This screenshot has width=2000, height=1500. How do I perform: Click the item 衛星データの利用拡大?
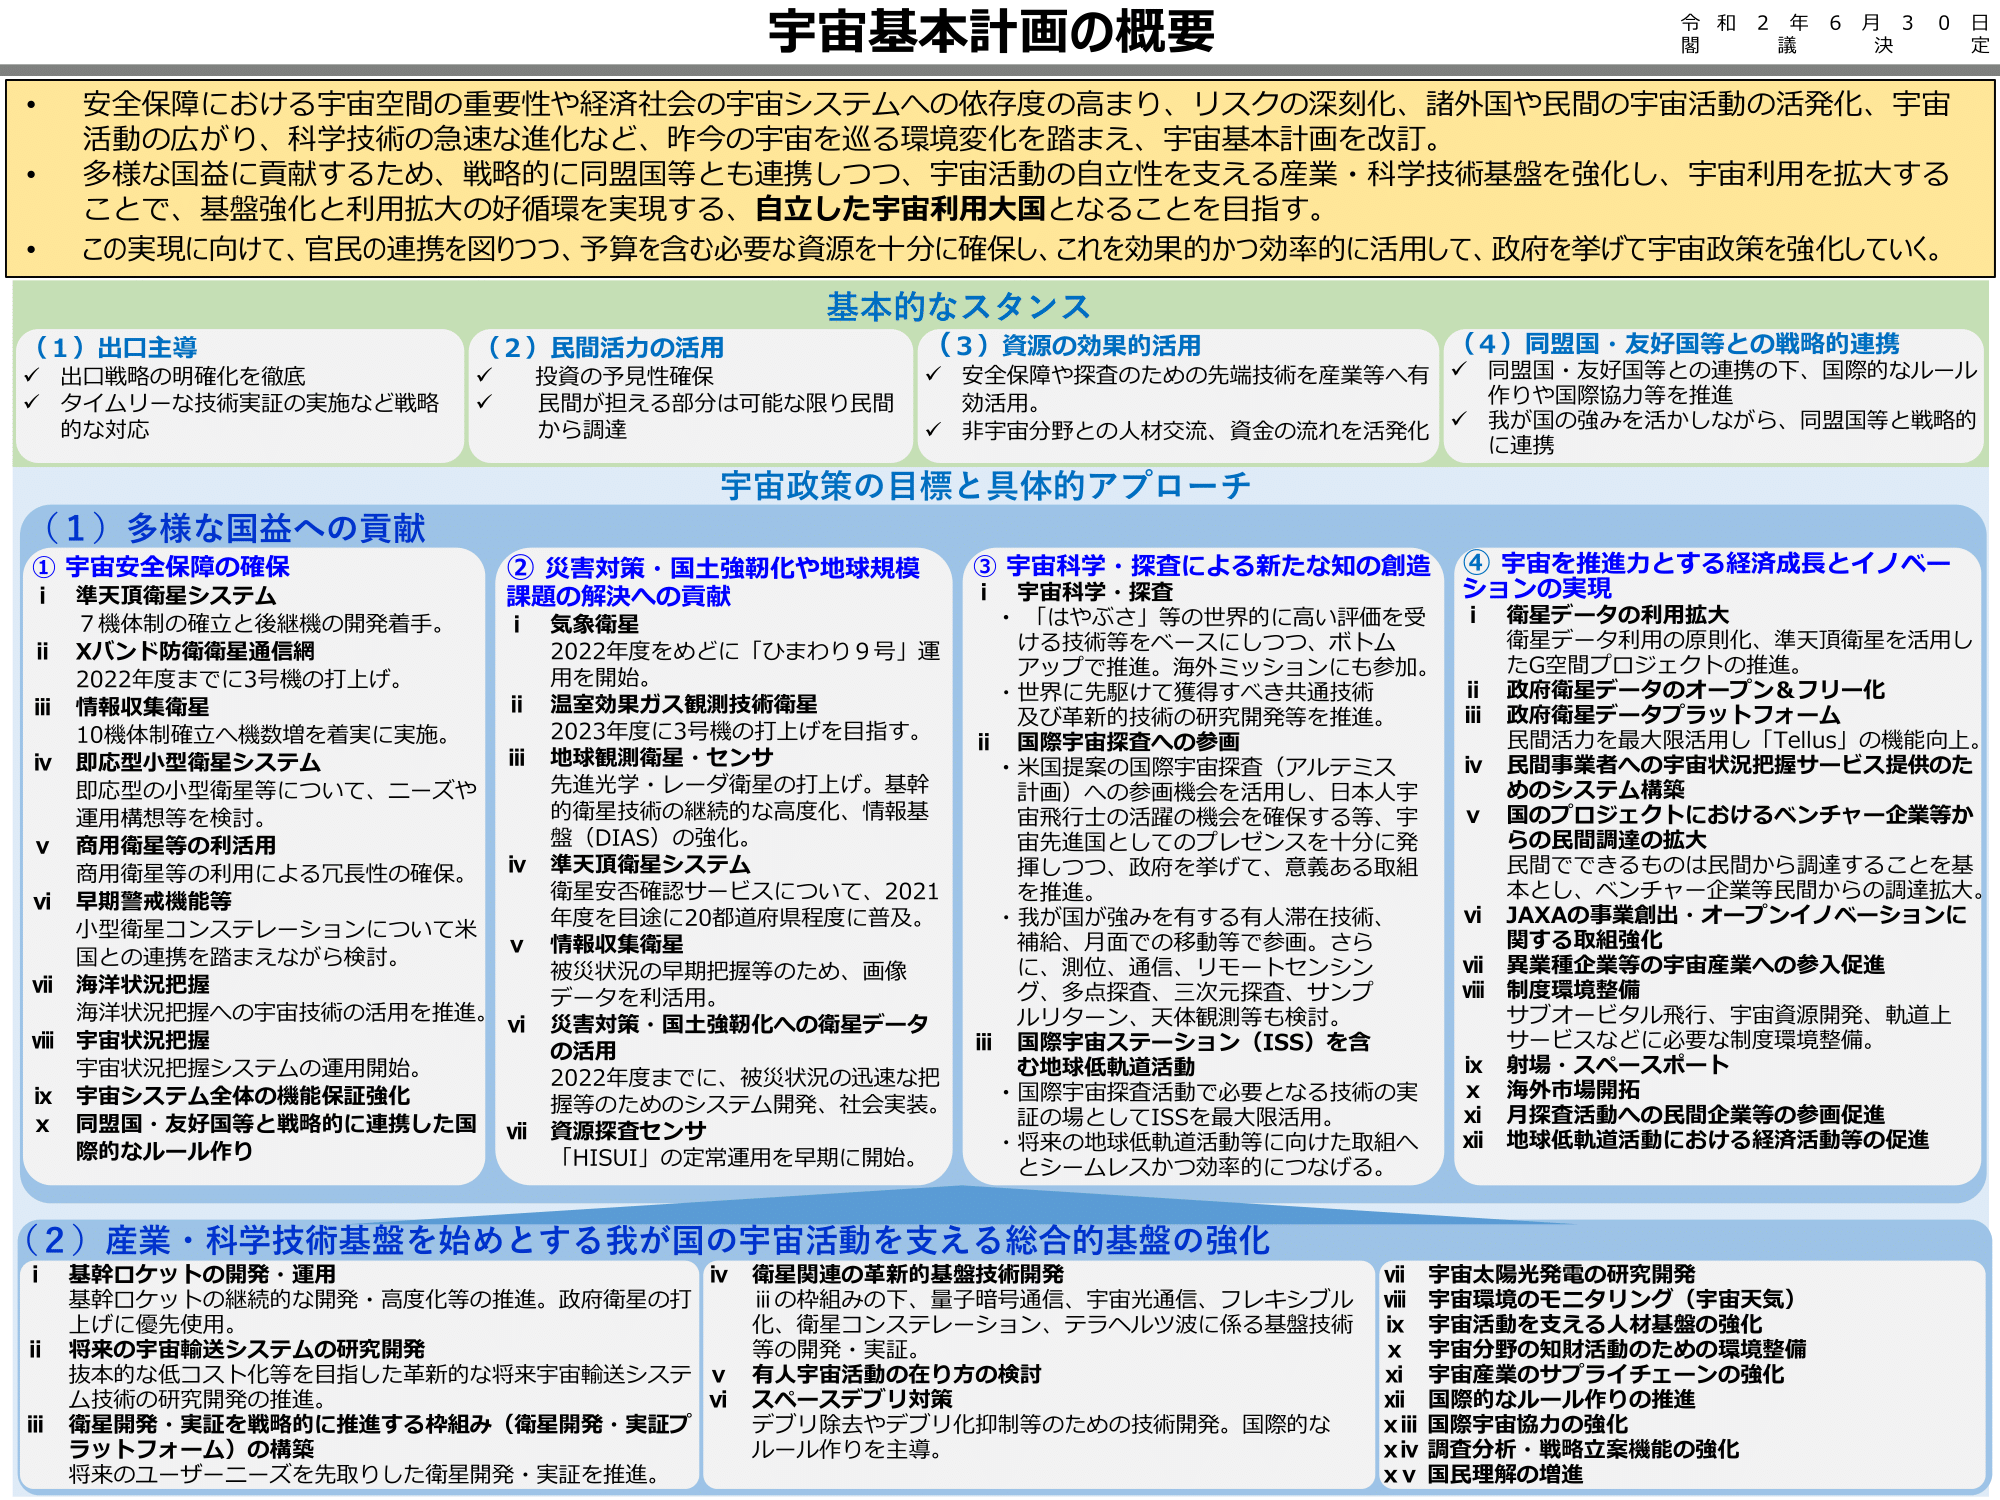1618,615
